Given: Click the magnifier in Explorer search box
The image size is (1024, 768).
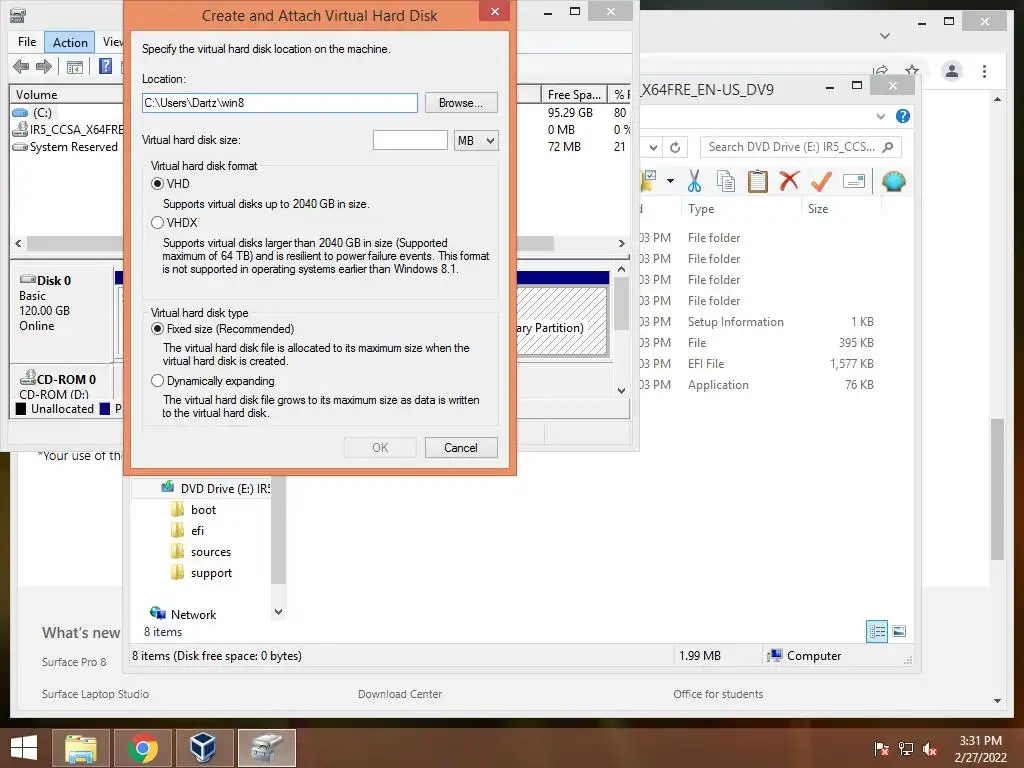Looking at the screenshot, I should coord(888,147).
